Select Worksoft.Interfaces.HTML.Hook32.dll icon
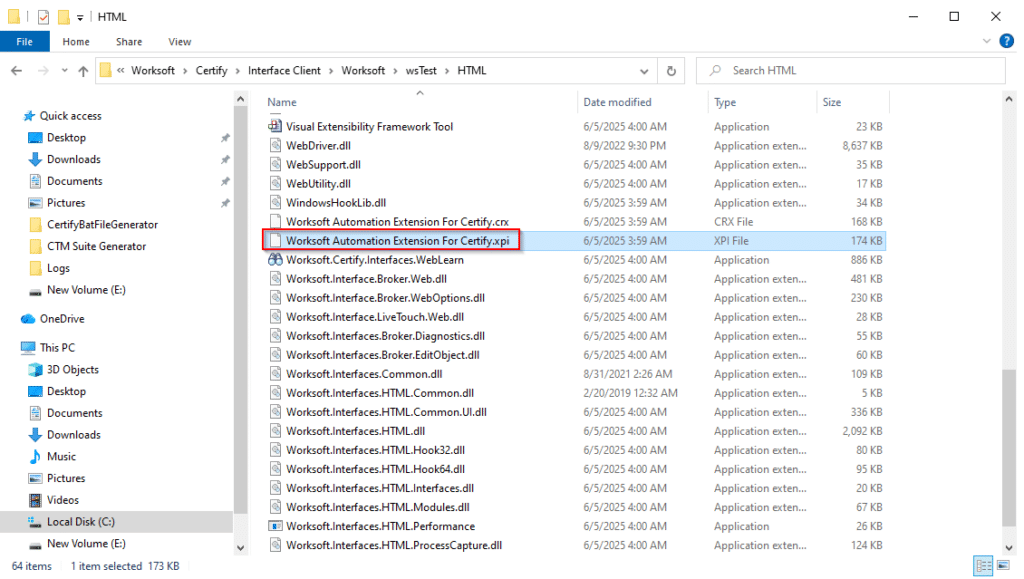 tap(275, 450)
